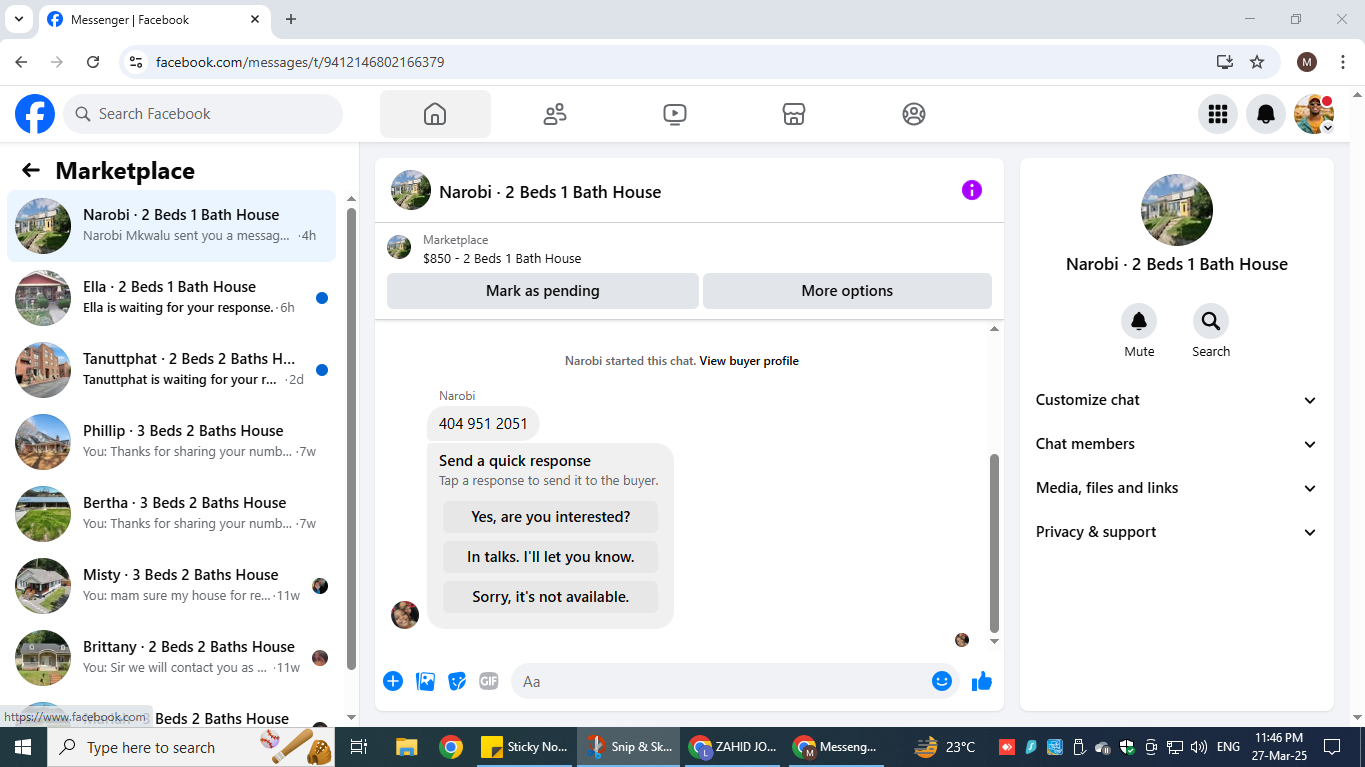Click the browser address bar URL

[300, 62]
